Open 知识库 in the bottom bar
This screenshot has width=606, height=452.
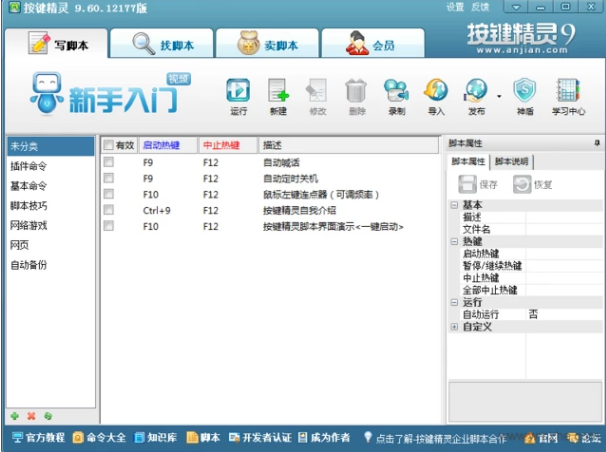tap(155, 438)
